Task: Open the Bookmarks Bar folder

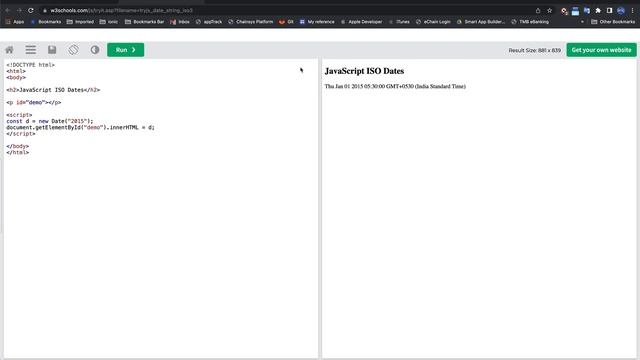Action: tap(144, 22)
